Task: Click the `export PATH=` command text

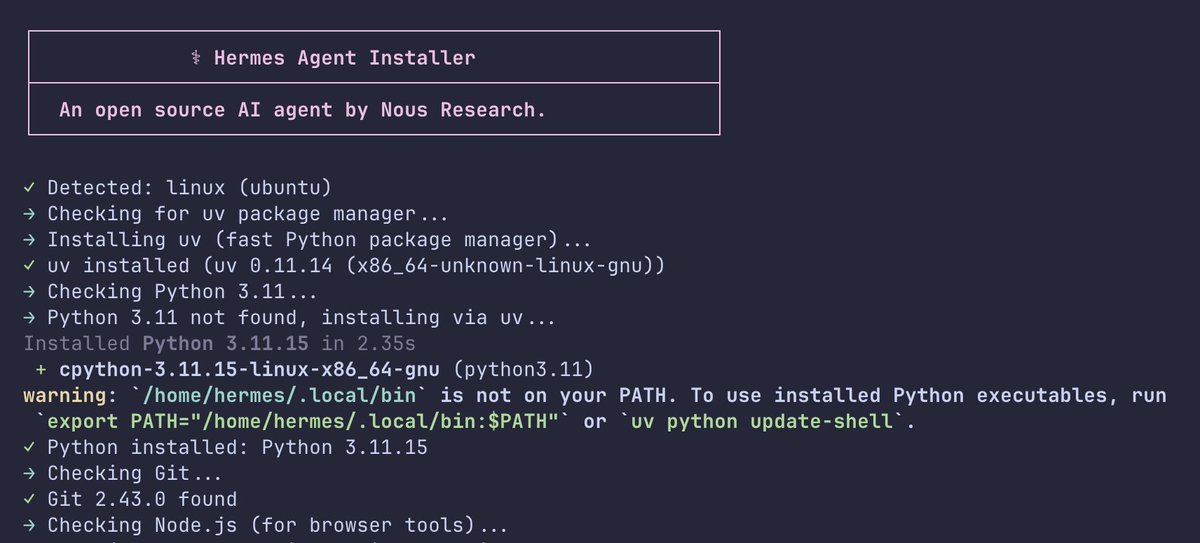Action: 302,422
